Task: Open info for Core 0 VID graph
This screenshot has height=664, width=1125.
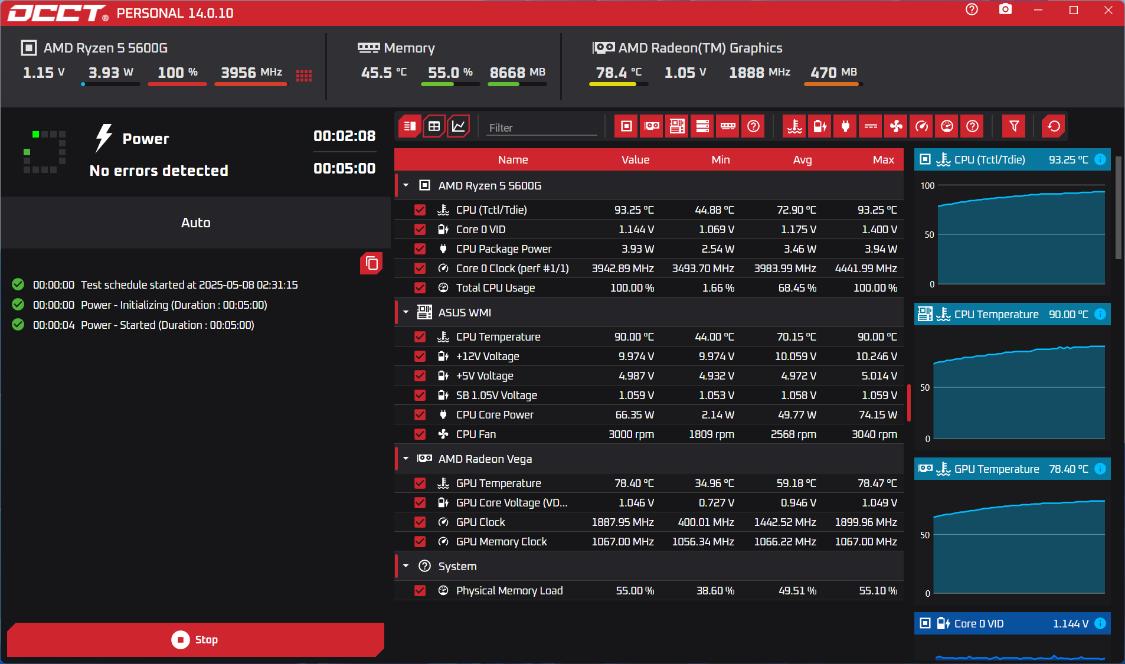Action: 1100,623
